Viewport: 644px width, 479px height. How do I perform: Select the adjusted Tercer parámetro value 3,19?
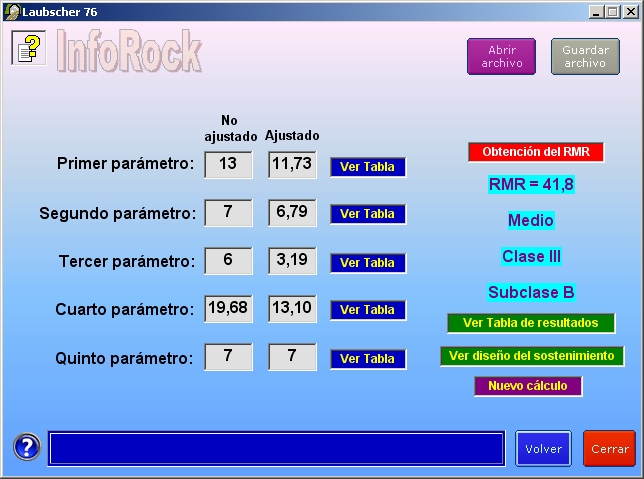point(292,260)
